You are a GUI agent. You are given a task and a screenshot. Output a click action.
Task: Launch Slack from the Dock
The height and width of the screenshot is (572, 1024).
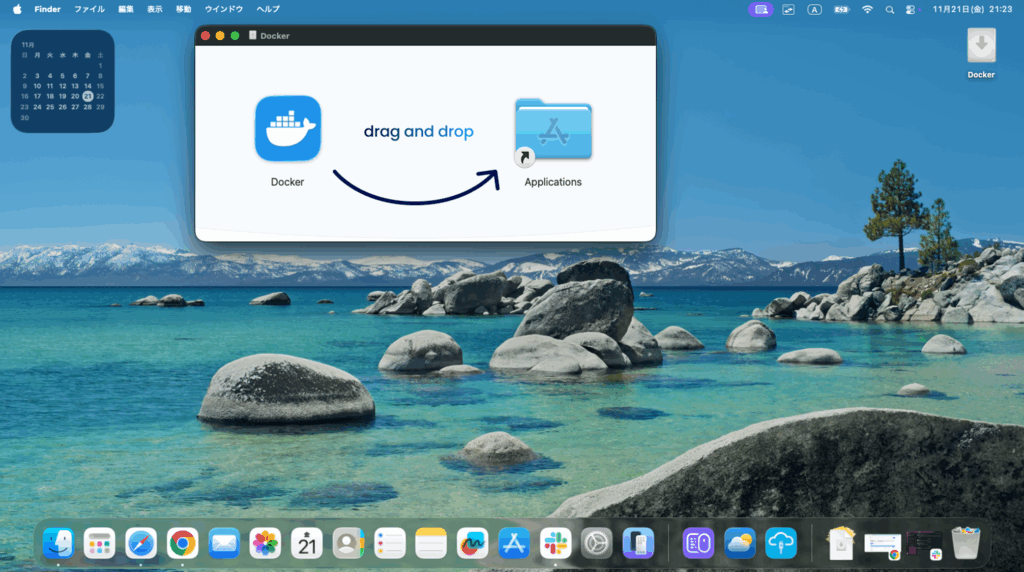tap(555, 543)
